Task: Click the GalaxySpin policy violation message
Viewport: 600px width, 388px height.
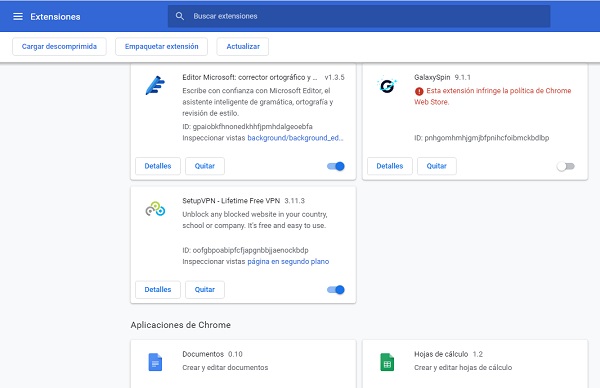Action: tap(492, 96)
